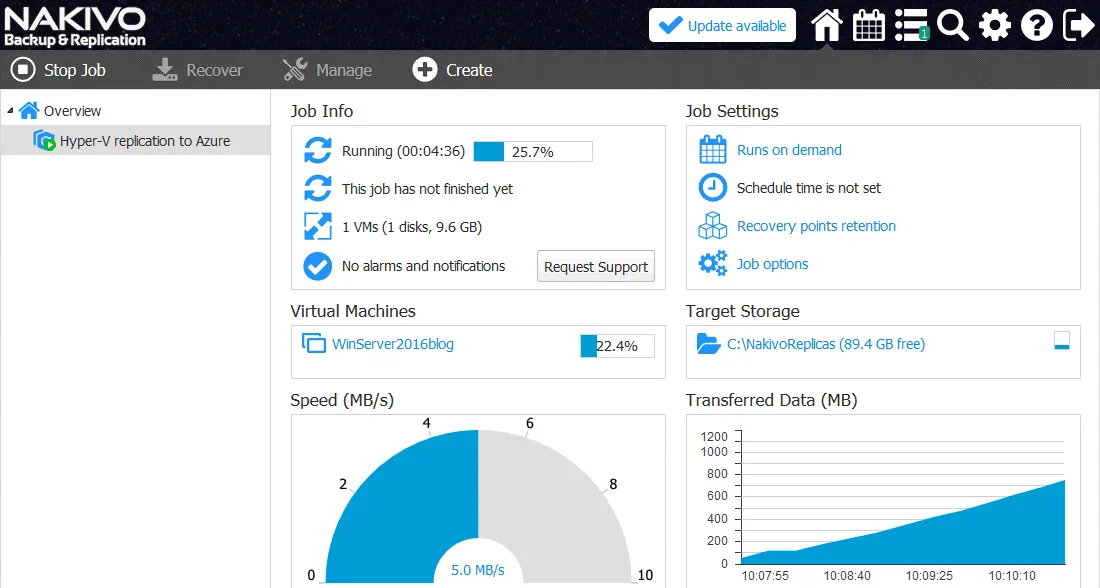Click the target storage folder icon
Image resolution: width=1100 pixels, height=588 pixels.
tap(709, 344)
